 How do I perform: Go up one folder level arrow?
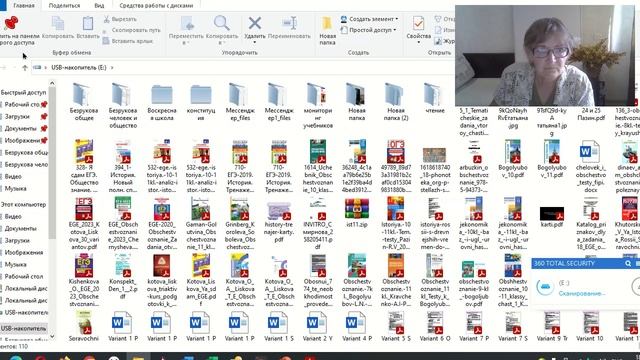25,68
